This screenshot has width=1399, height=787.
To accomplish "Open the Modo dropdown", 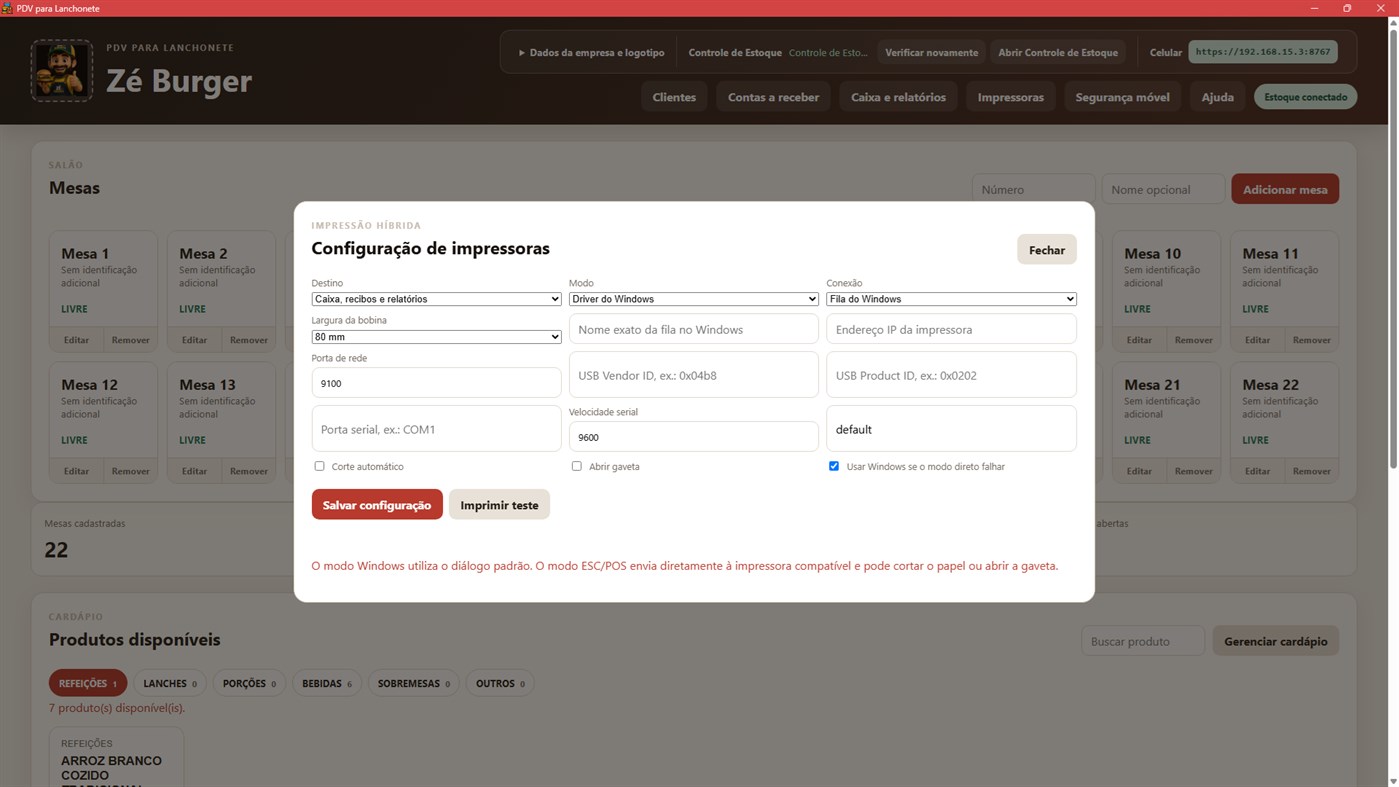I will pos(694,299).
